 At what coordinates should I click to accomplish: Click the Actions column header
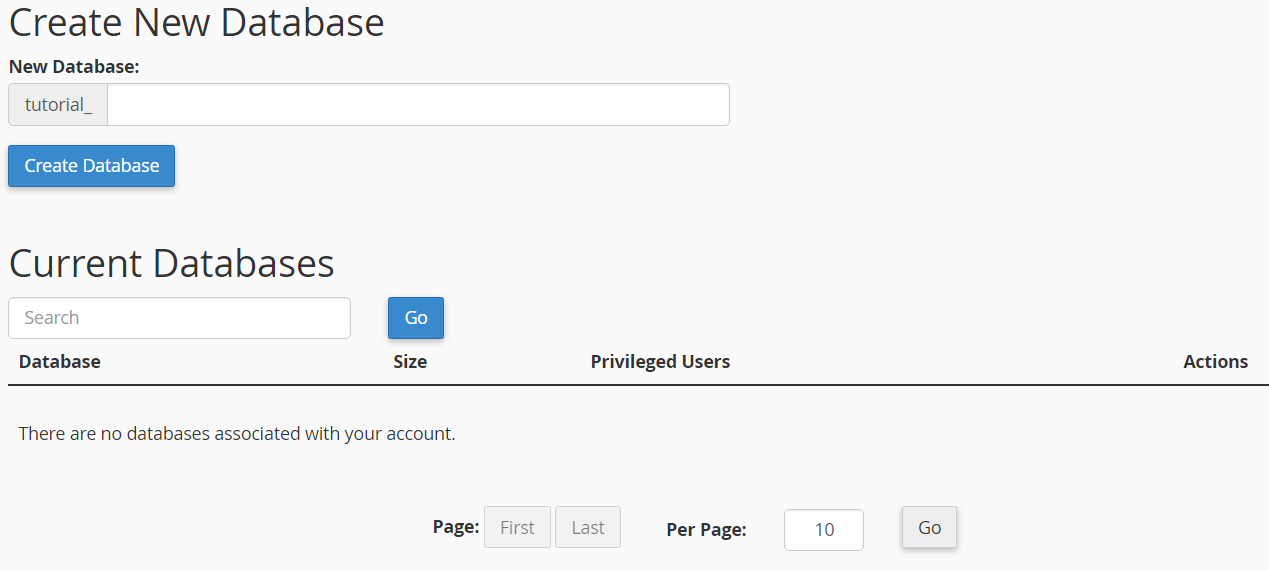pyautogui.click(x=1215, y=361)
